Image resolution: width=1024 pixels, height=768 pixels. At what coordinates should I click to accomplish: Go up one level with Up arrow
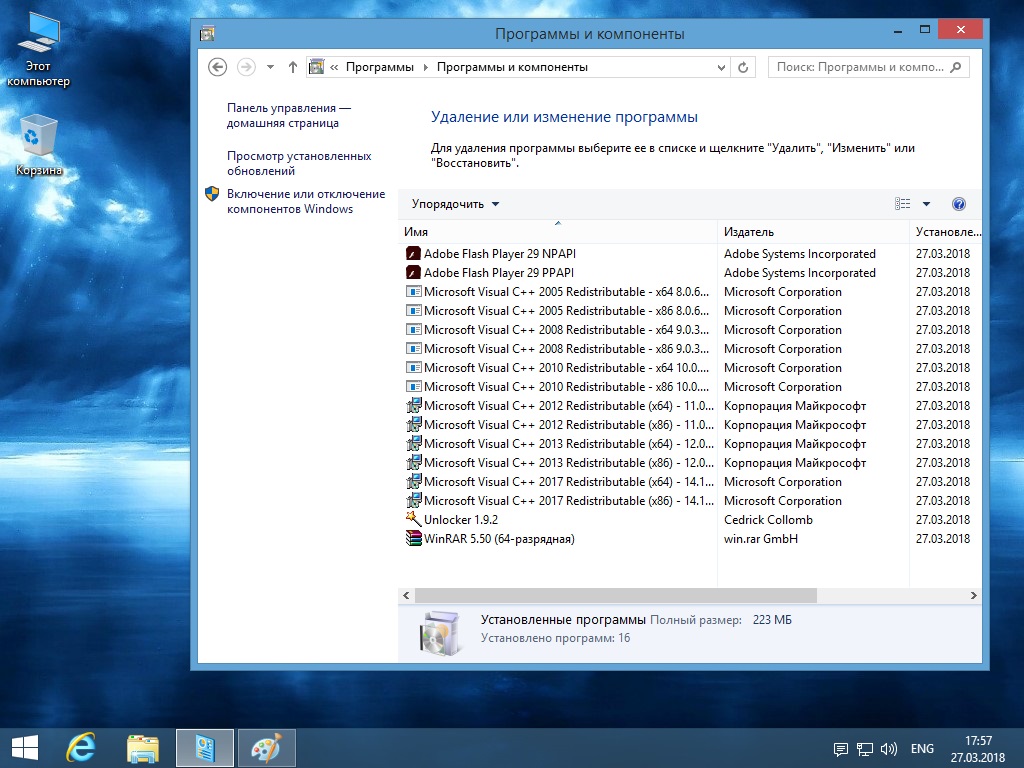pyautogui.click(x=293, y=67)
